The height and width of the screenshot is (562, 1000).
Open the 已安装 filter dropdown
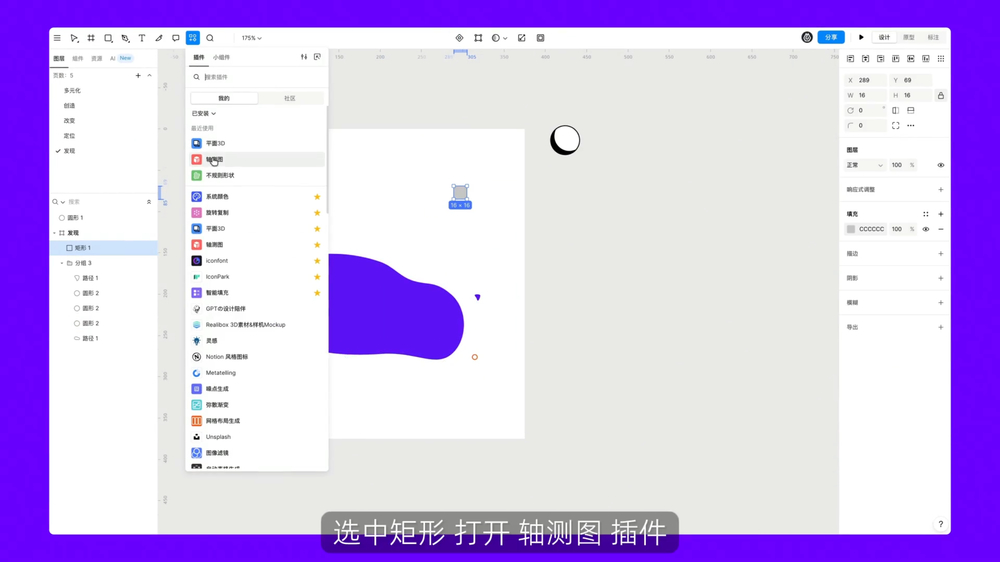click(203, 114)
